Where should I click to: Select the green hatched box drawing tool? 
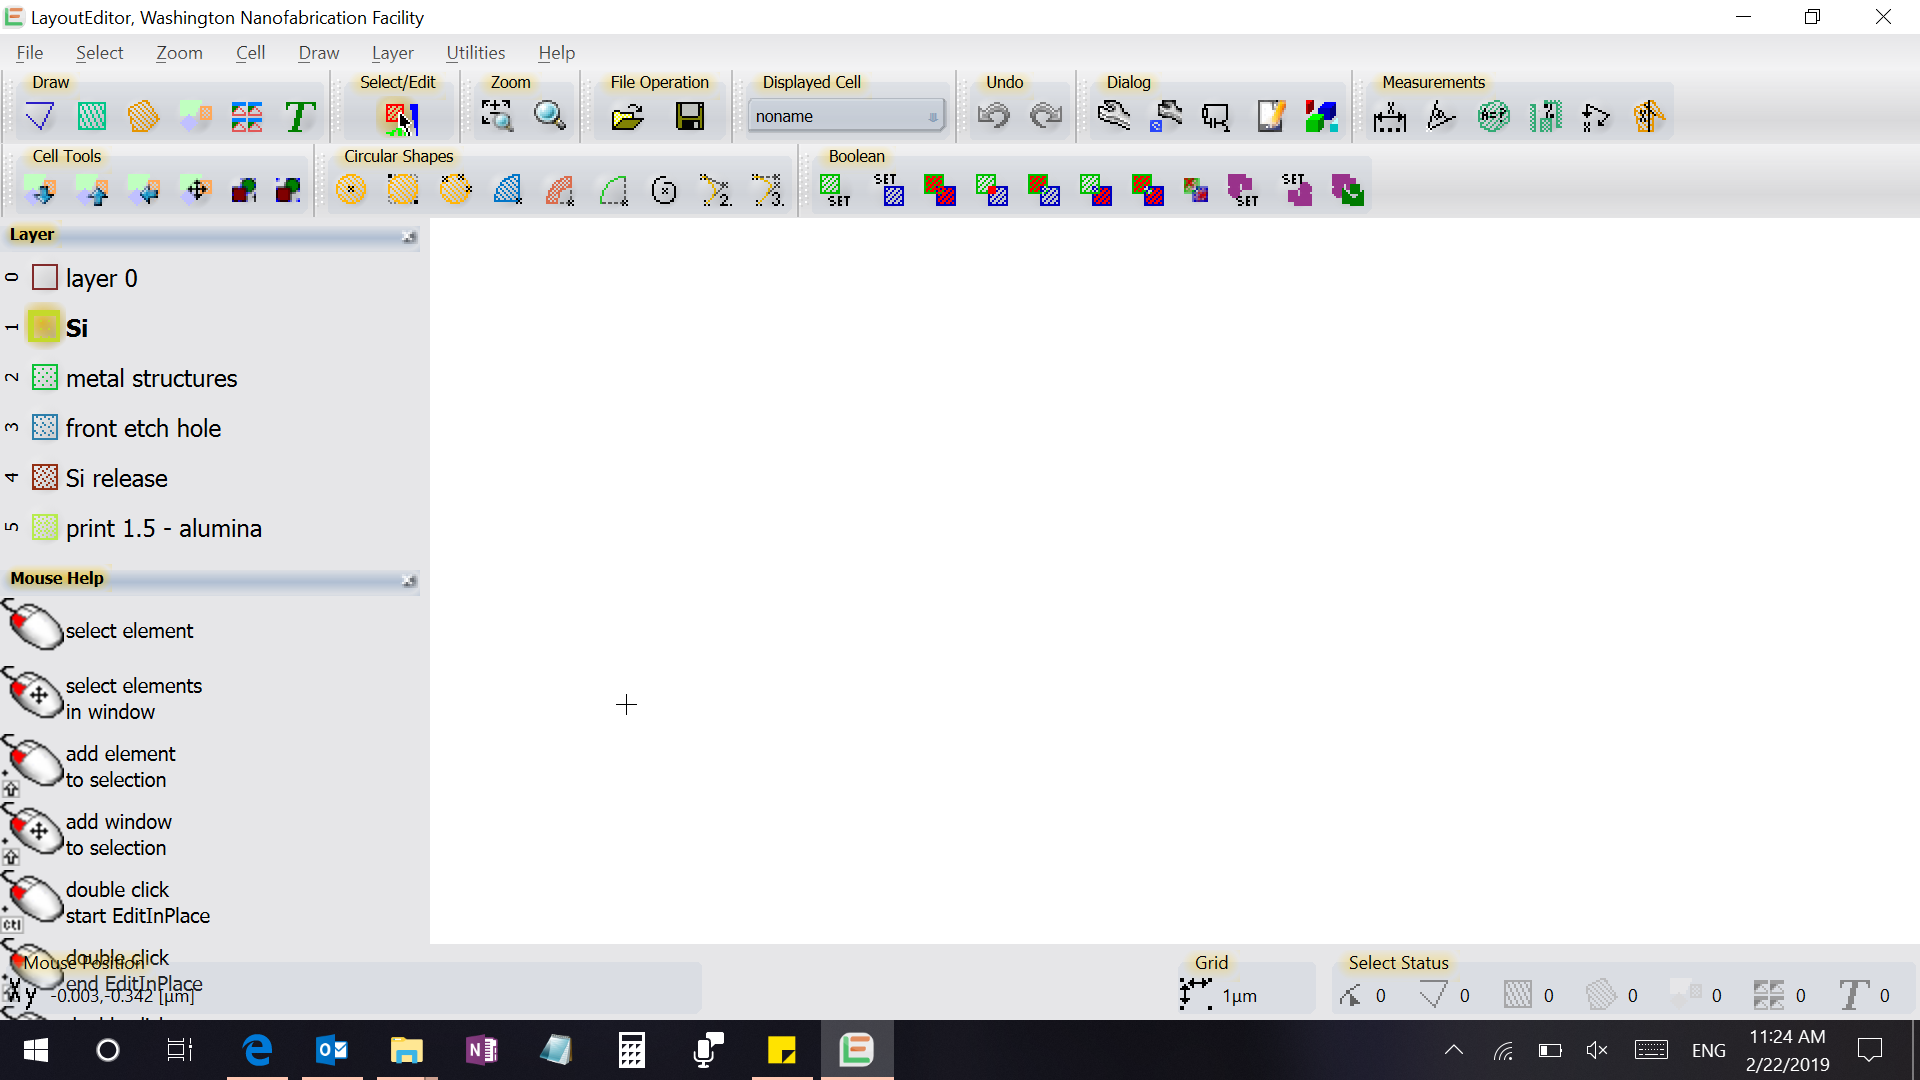91,116
